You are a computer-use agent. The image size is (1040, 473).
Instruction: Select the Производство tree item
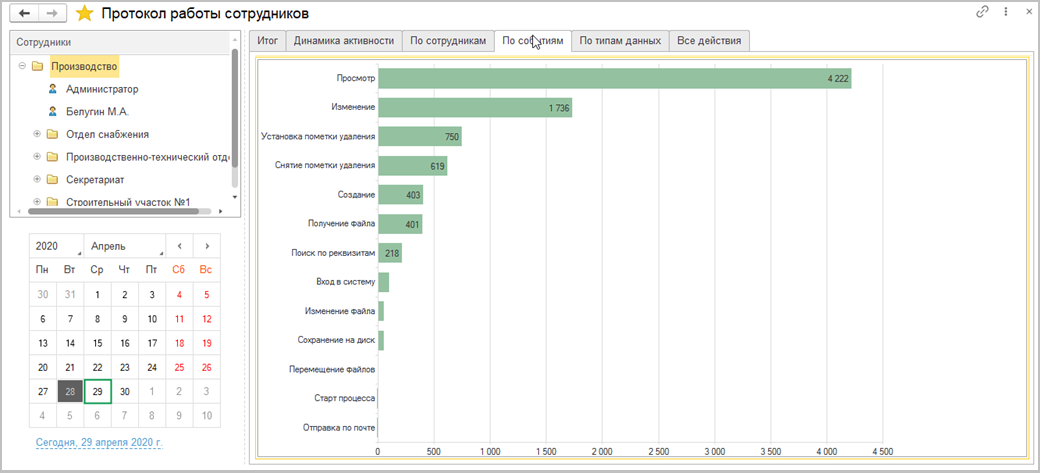click(84, 66)
